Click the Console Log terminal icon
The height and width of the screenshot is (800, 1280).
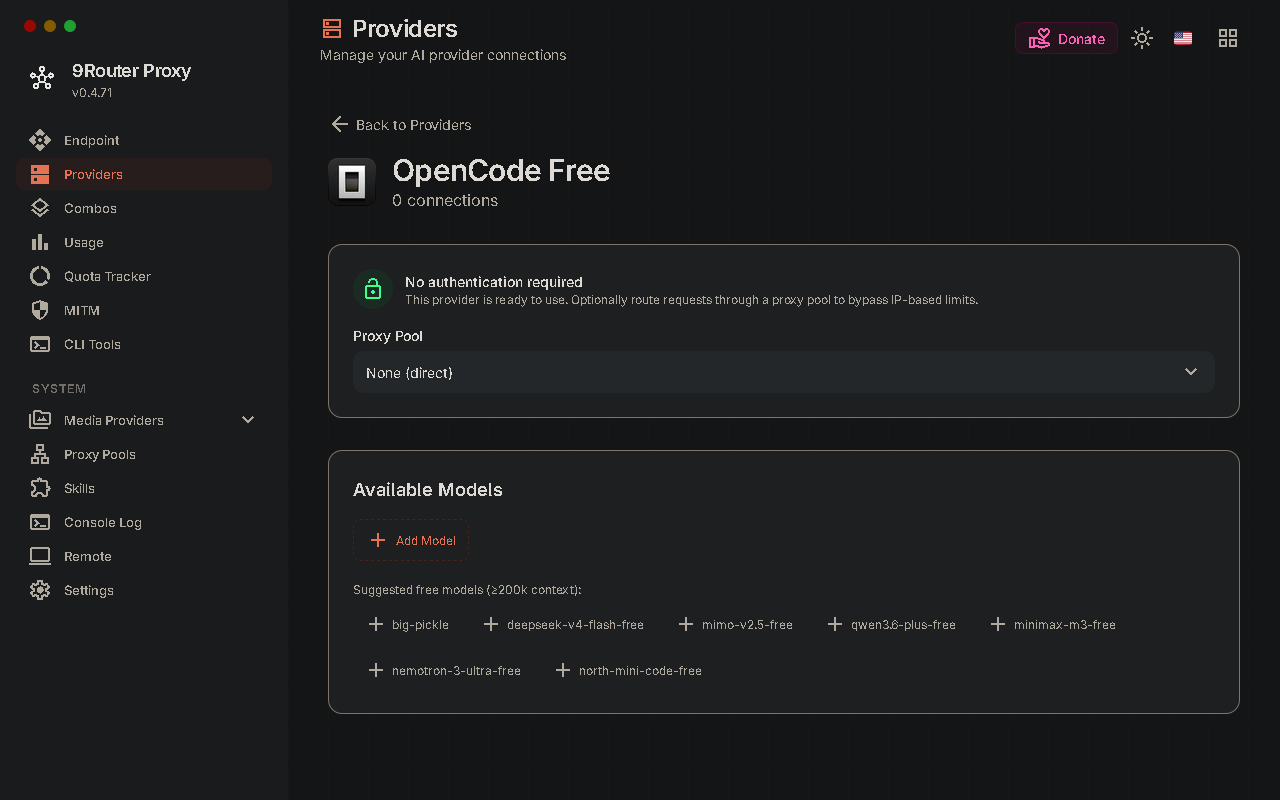click(40, 522)
